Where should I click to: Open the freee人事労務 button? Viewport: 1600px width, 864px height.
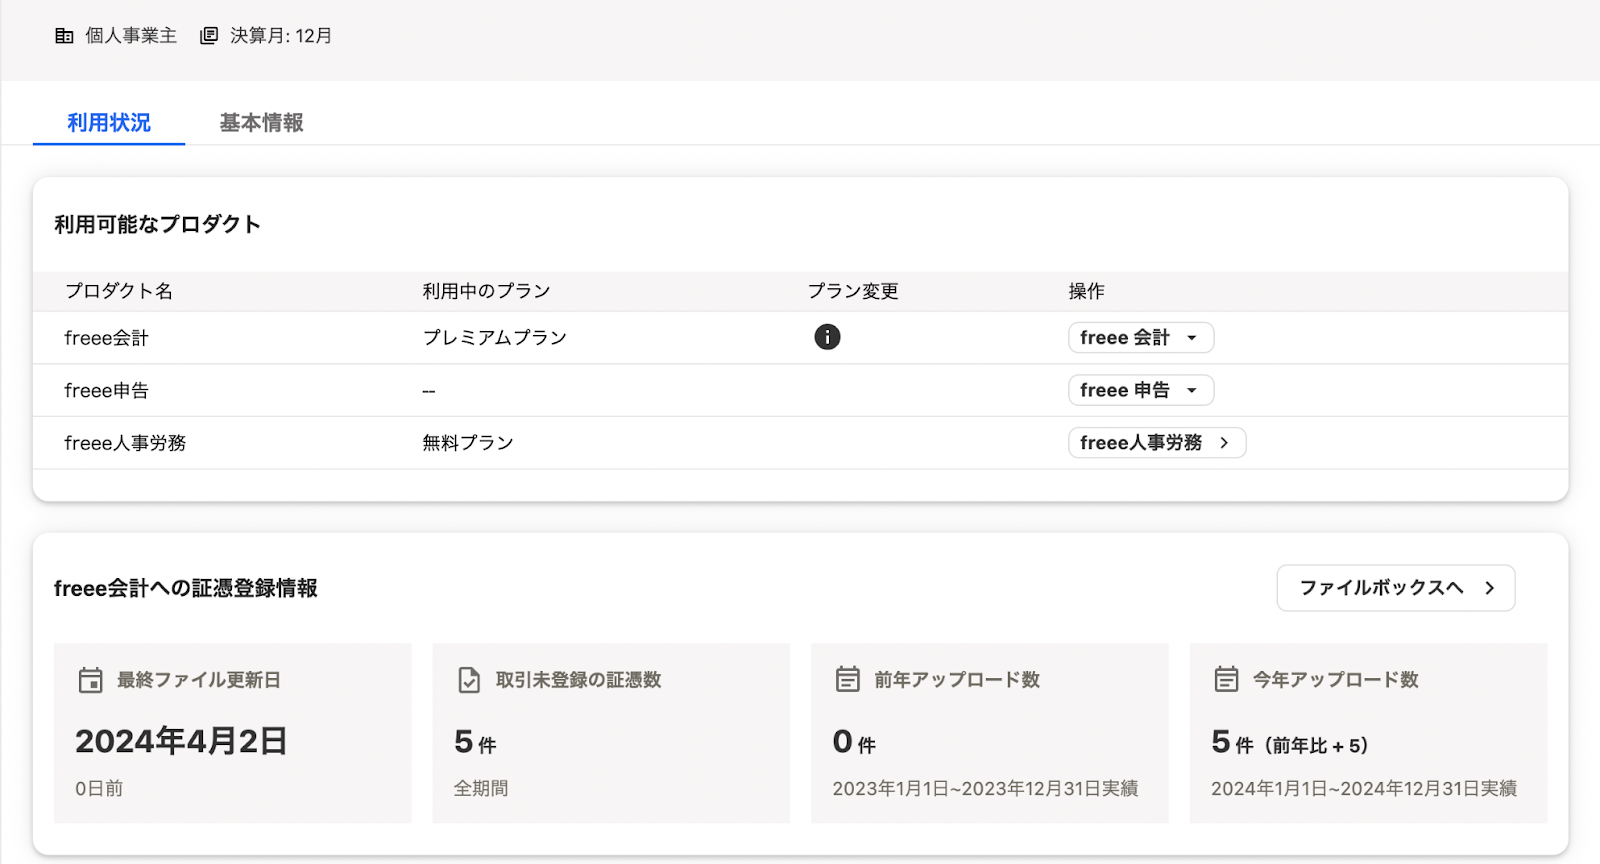click(1157, 442)
